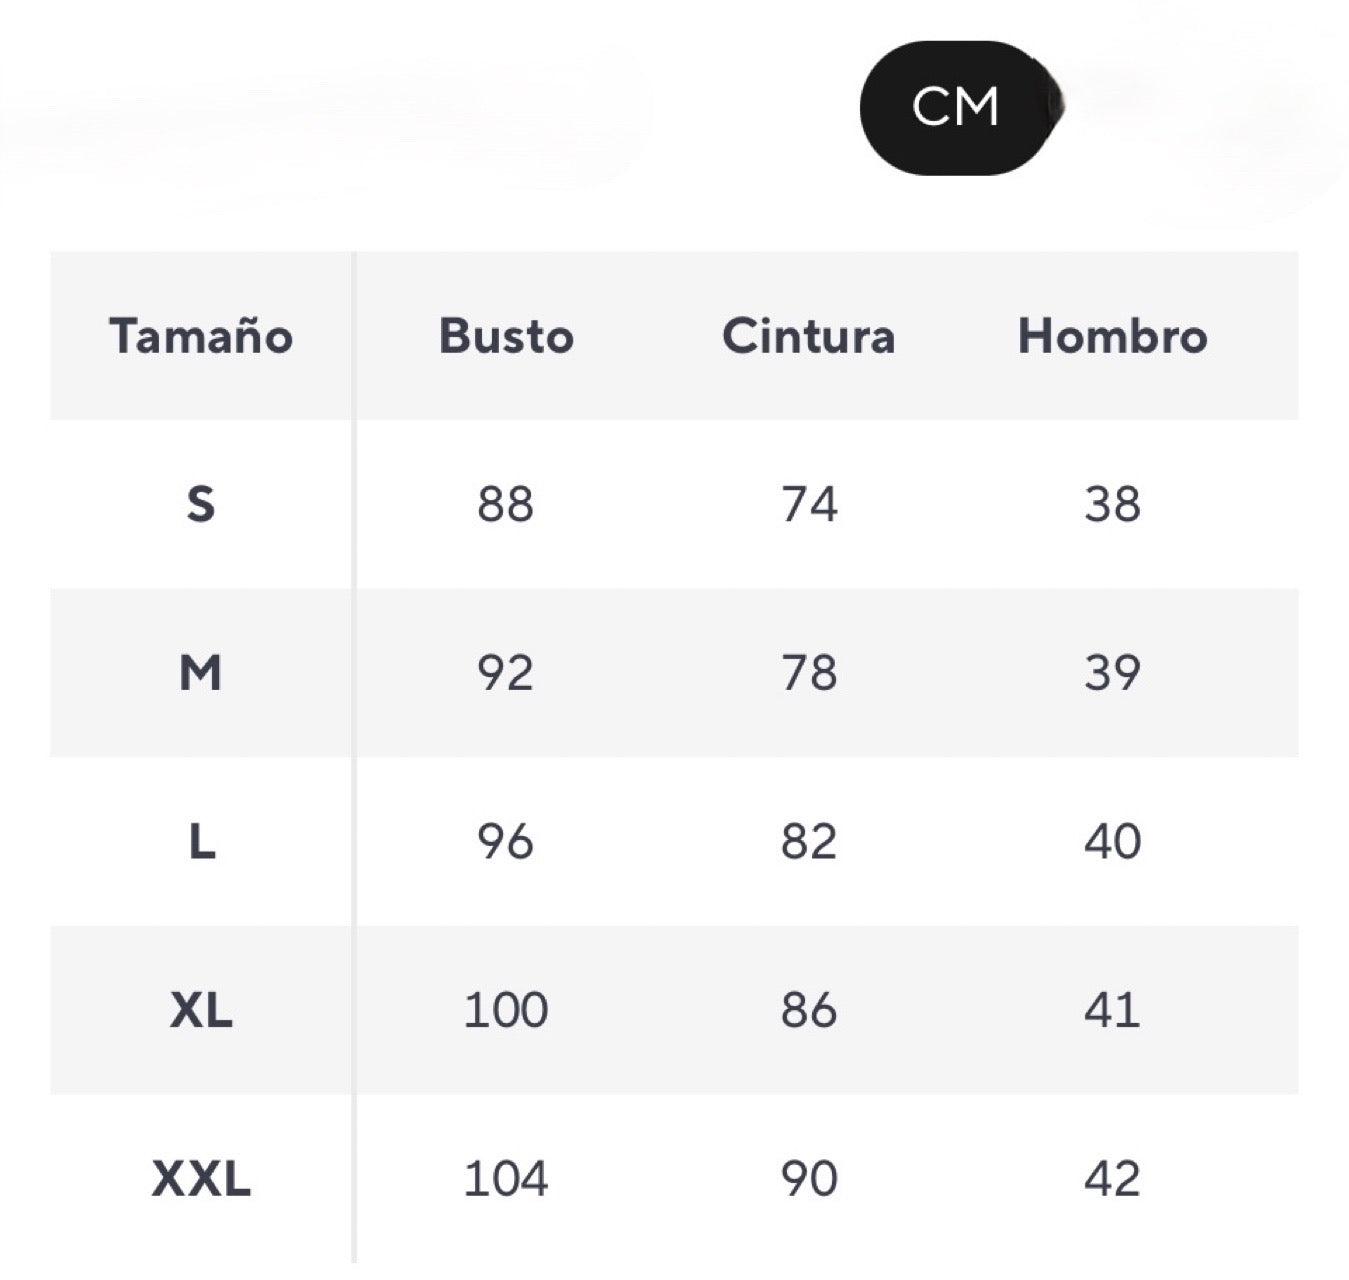
Task: Select the M size row label
Action: pyautogui.click(x=201, y=672)
